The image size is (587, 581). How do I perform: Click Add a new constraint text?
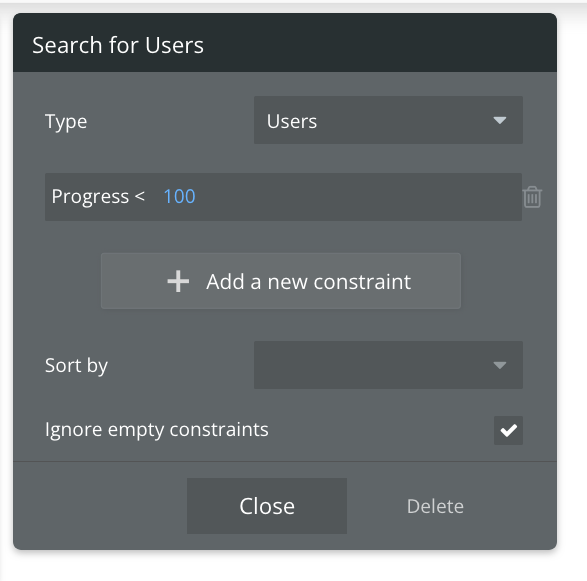308,282
